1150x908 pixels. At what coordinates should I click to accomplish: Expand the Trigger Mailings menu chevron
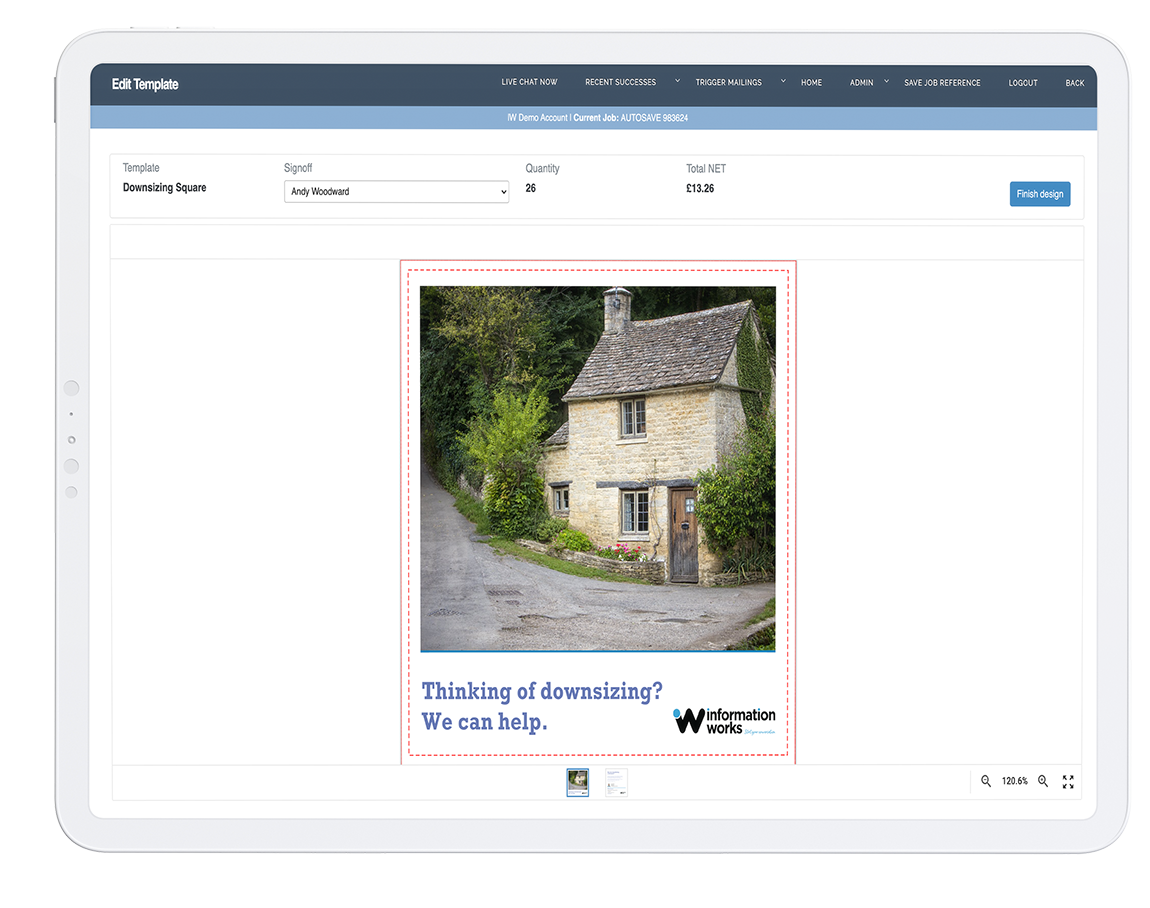pyautogui.click(x=783, y=81)
